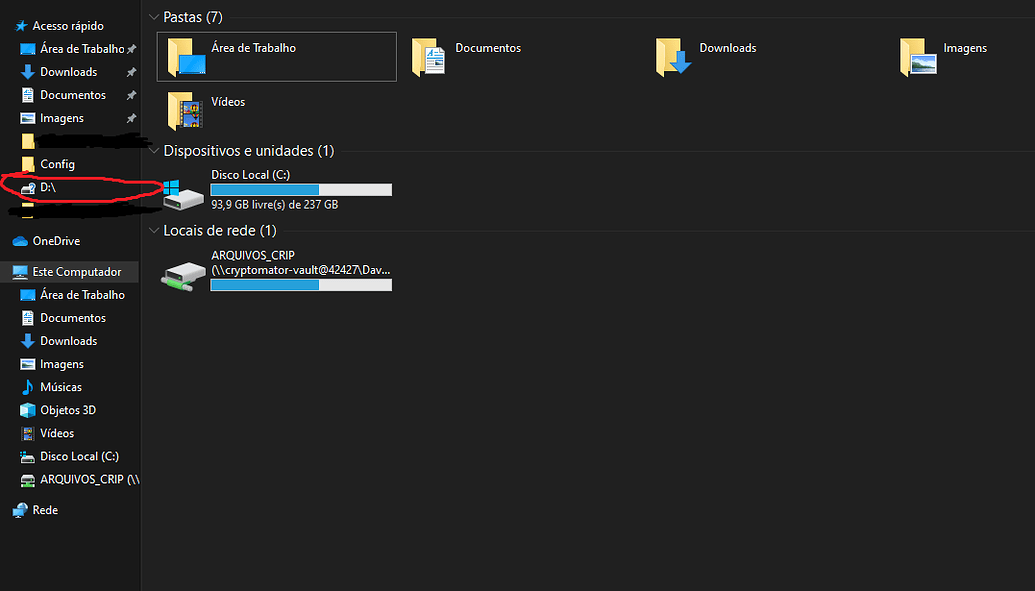Open Músicas in navigation pane
1035x591 pixels.
point(61,387)
